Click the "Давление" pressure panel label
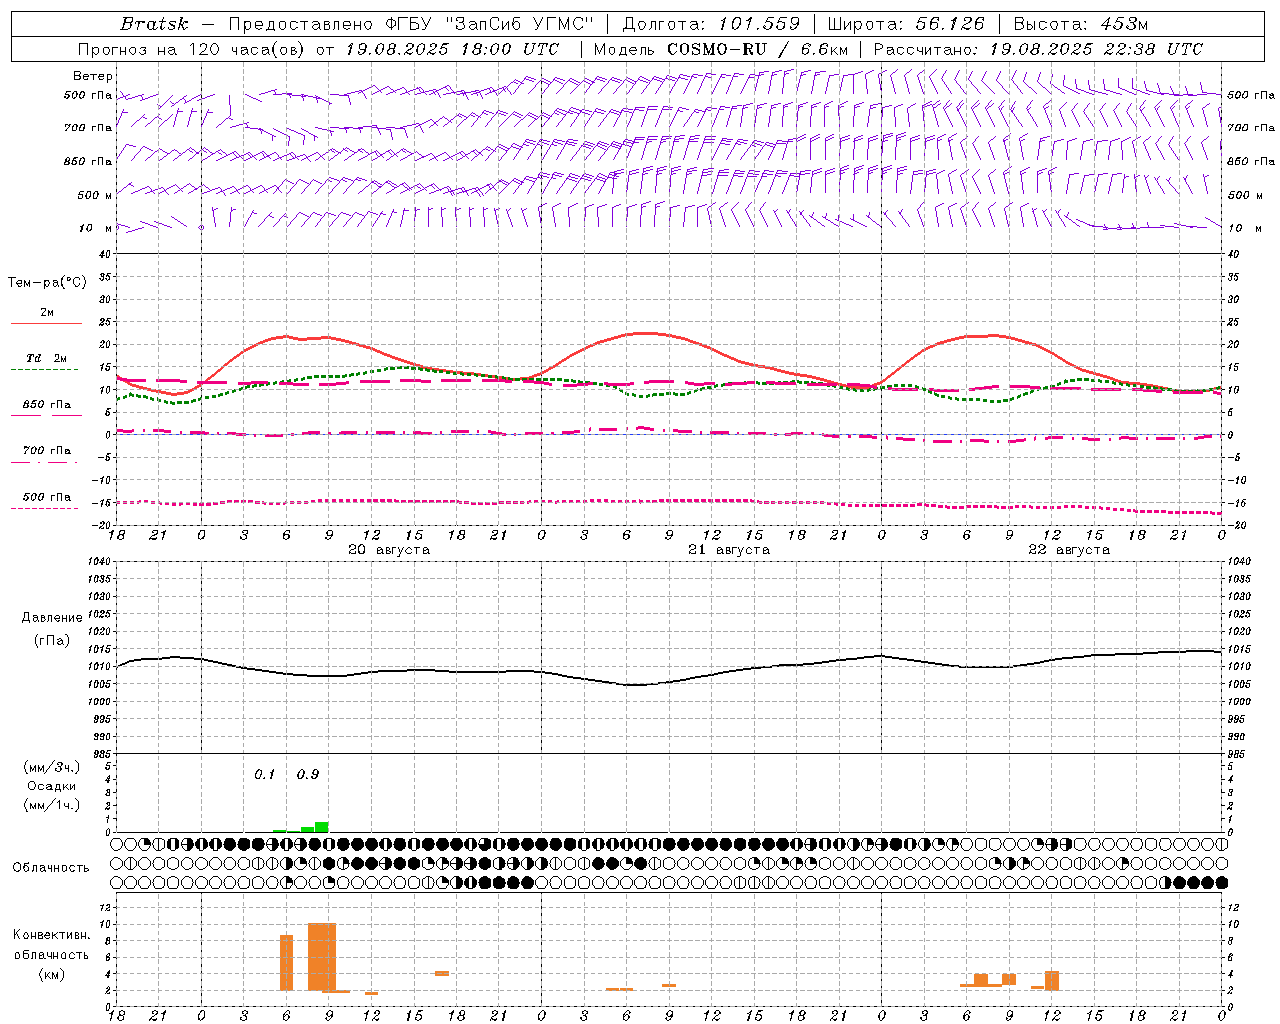 (52, 618)
